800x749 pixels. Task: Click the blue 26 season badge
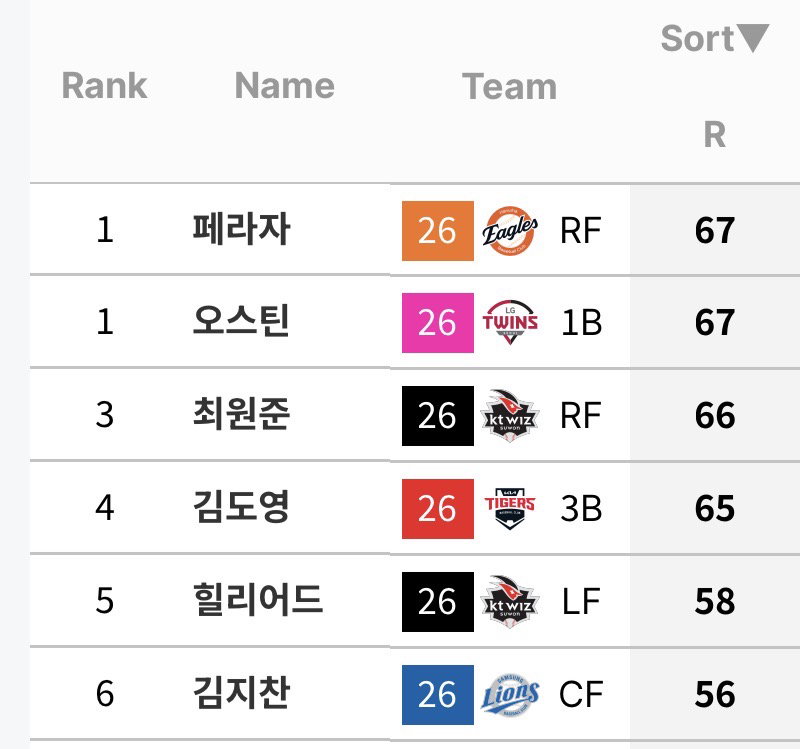438,694
